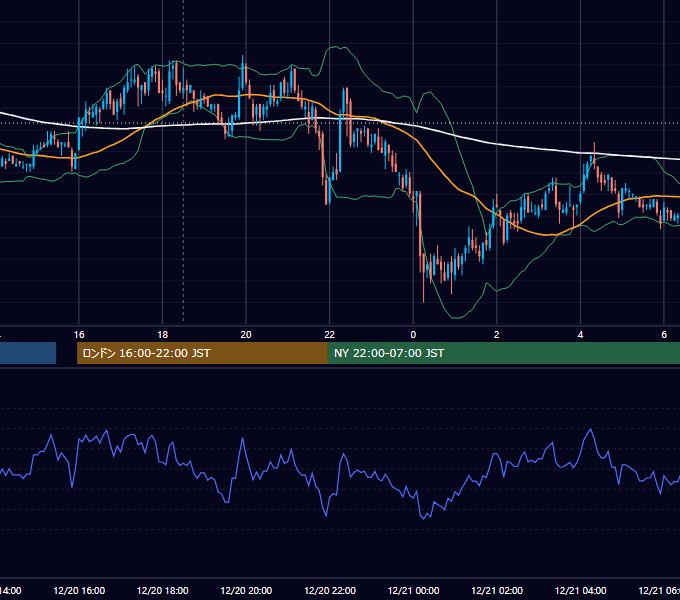Click the 12/21 00:00 time axis label

[413, 590]
